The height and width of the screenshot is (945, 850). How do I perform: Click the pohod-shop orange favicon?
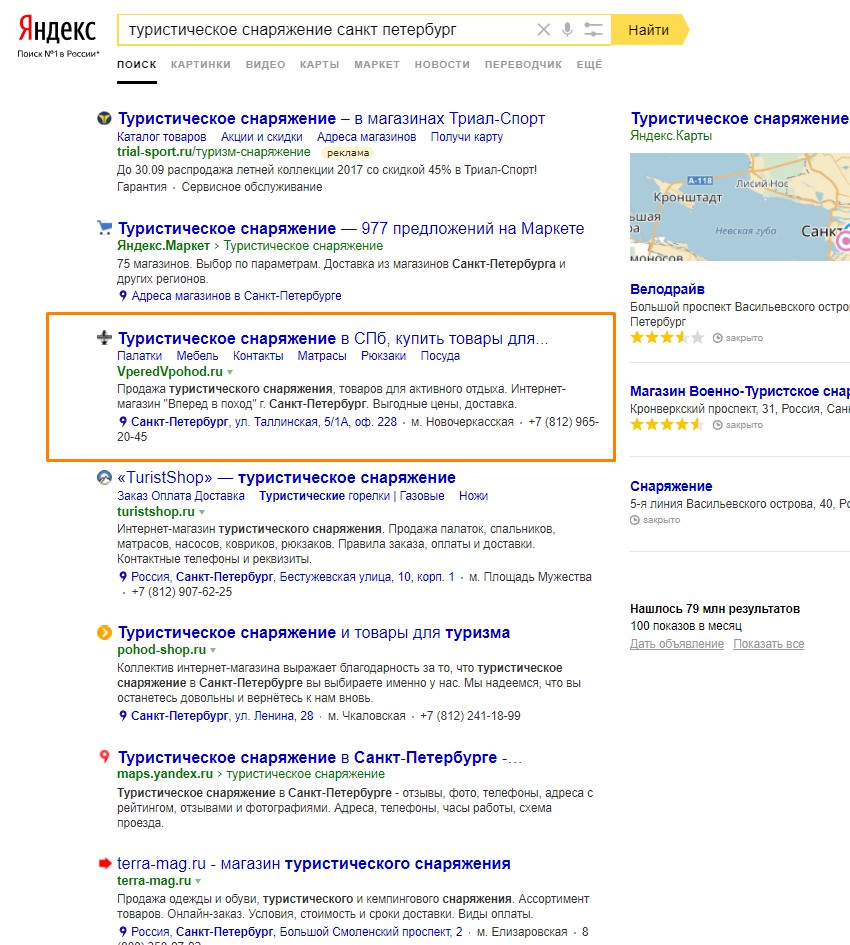[103, 632]
